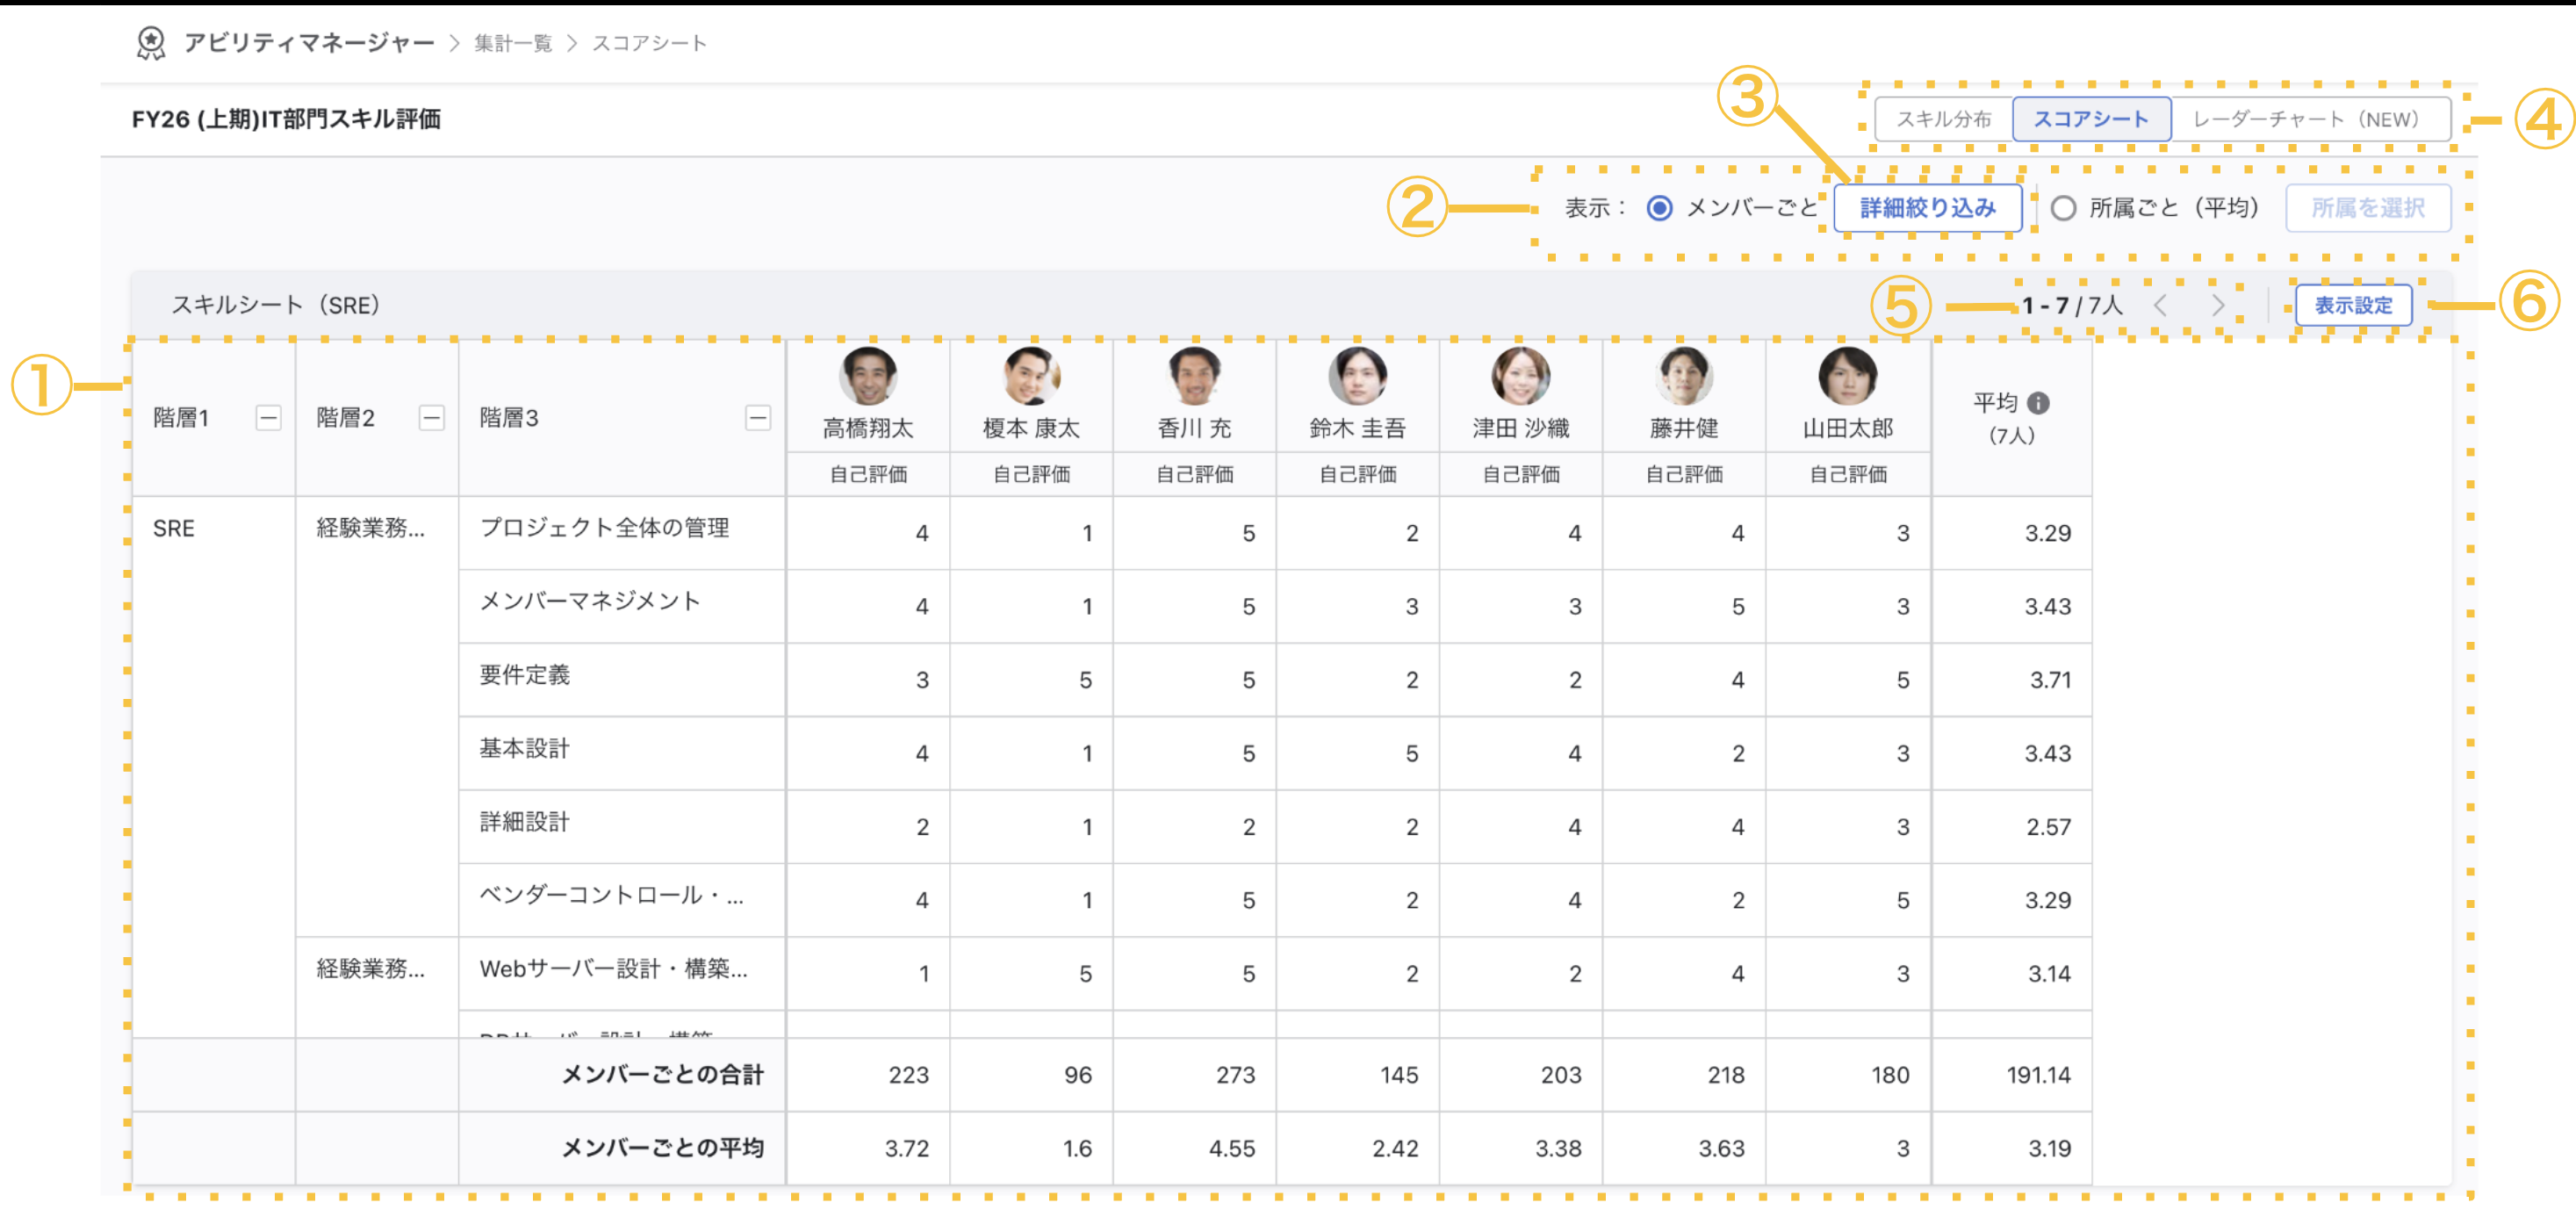
Task: Click 山田太郎's avatar photo
Action: click(1847, 376)
